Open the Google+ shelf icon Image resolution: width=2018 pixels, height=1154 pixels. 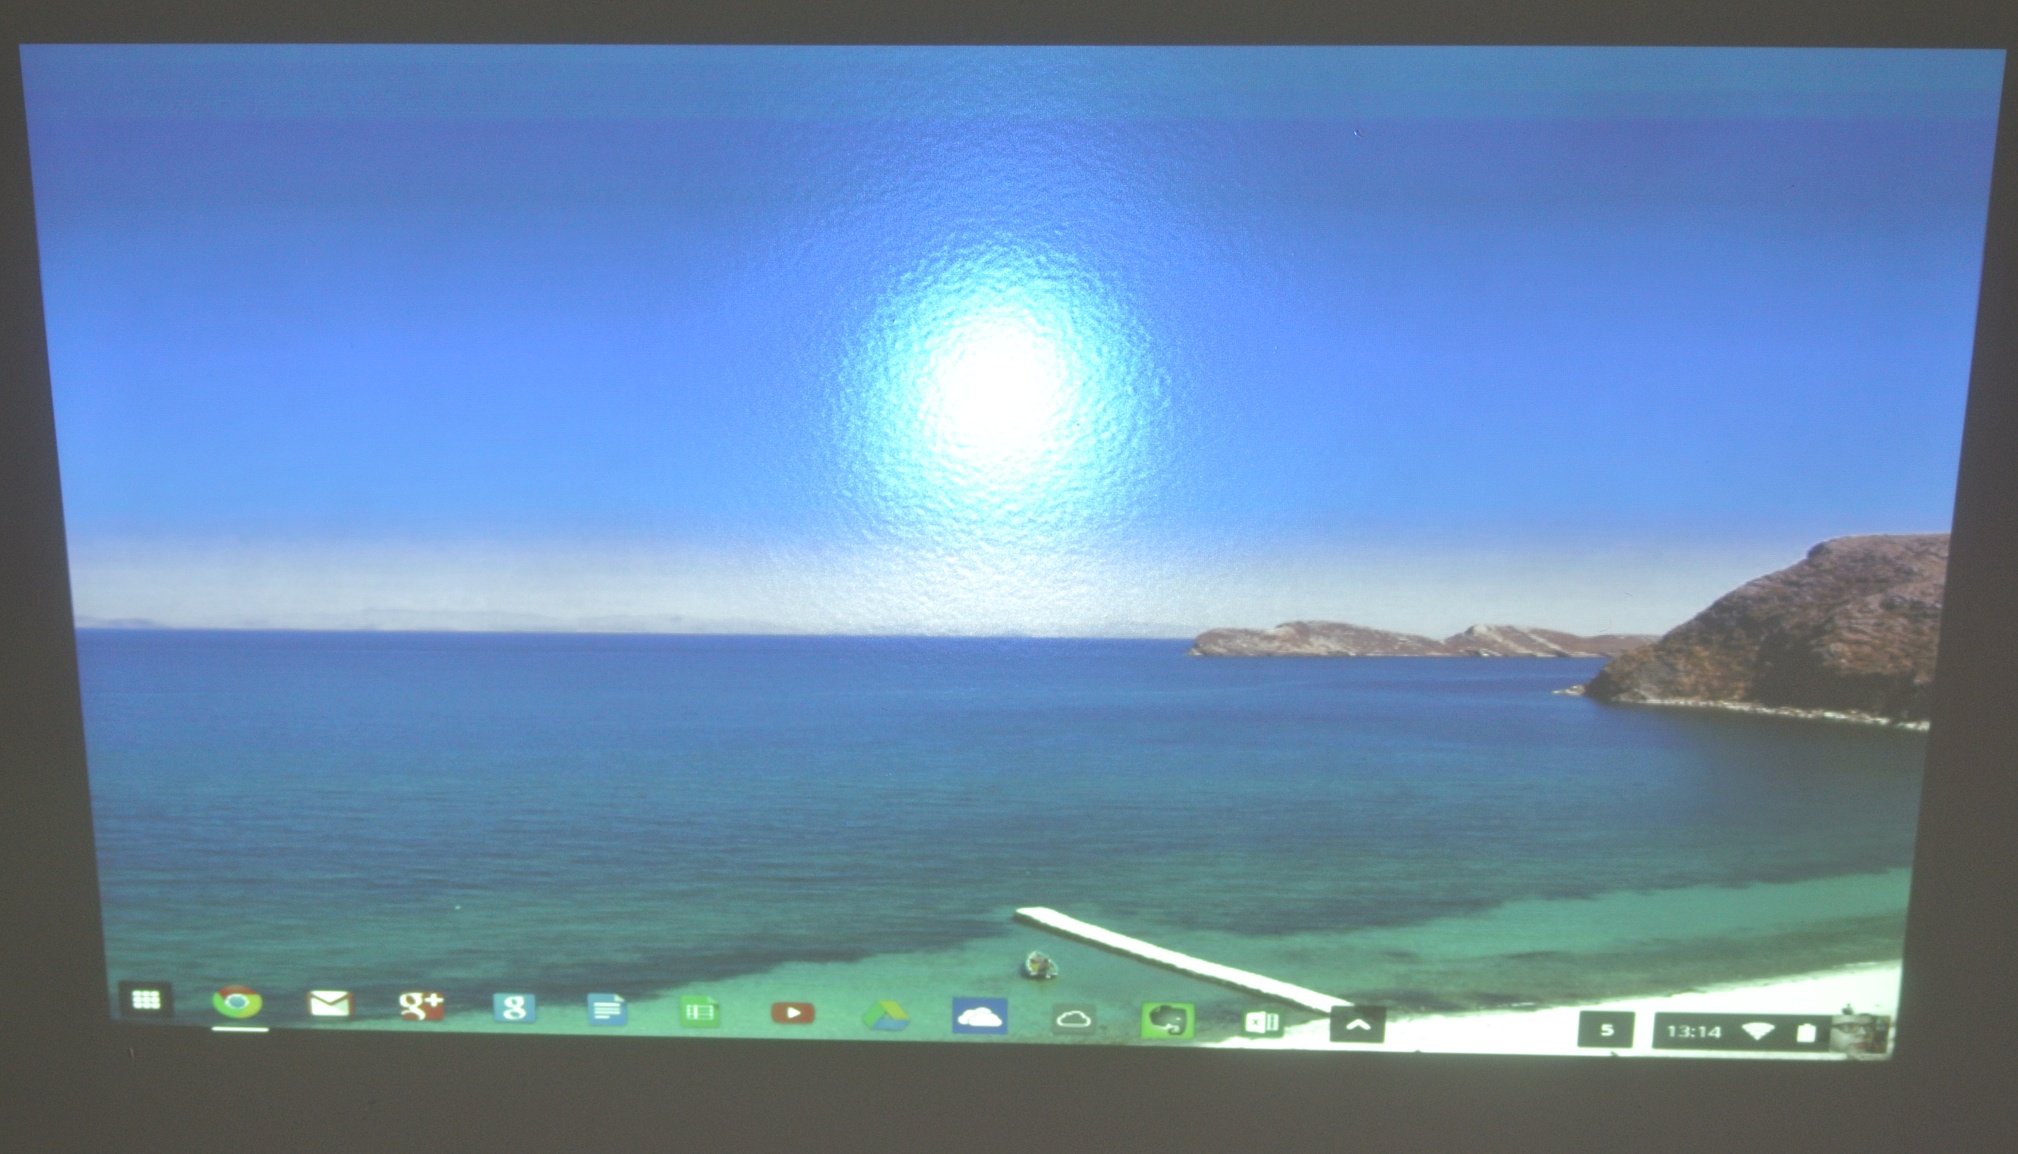(421, 1005)
